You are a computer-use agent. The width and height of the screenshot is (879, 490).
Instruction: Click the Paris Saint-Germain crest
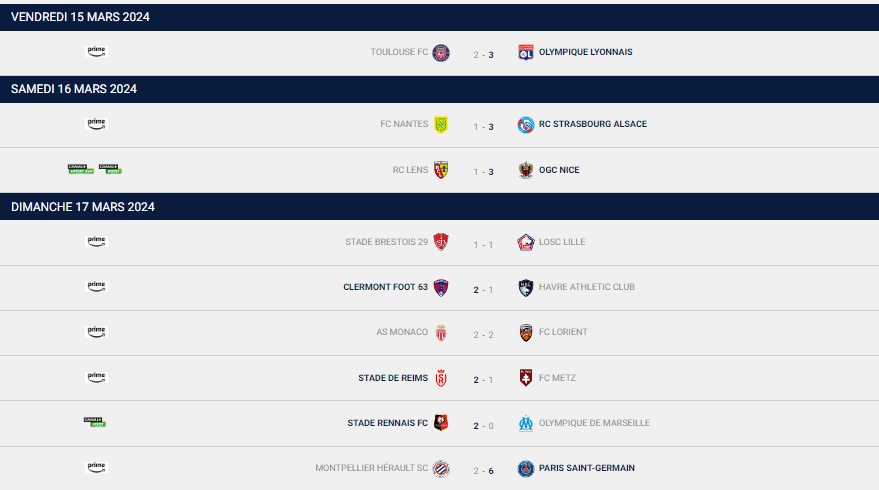[x=525, y=468]
